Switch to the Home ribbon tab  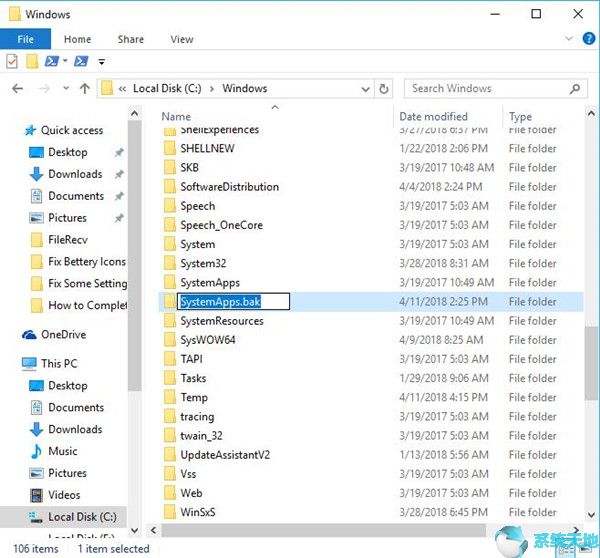tap(77, 39)
